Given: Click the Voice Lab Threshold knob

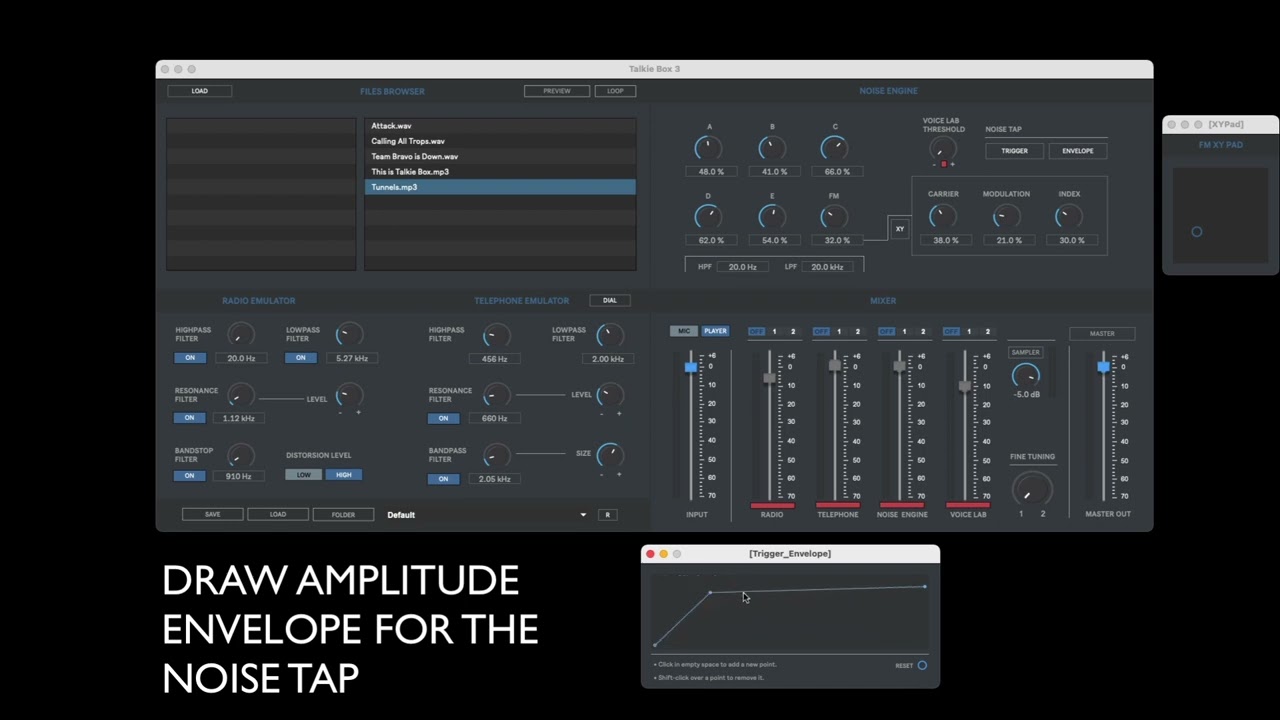Looking at the screenshot, I should [x=943, y=148].
